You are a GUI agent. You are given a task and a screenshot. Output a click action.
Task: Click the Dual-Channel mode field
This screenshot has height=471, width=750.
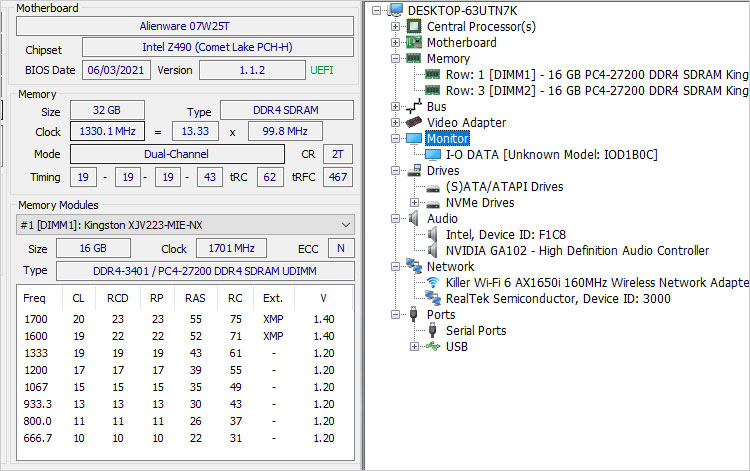(177, 154)
